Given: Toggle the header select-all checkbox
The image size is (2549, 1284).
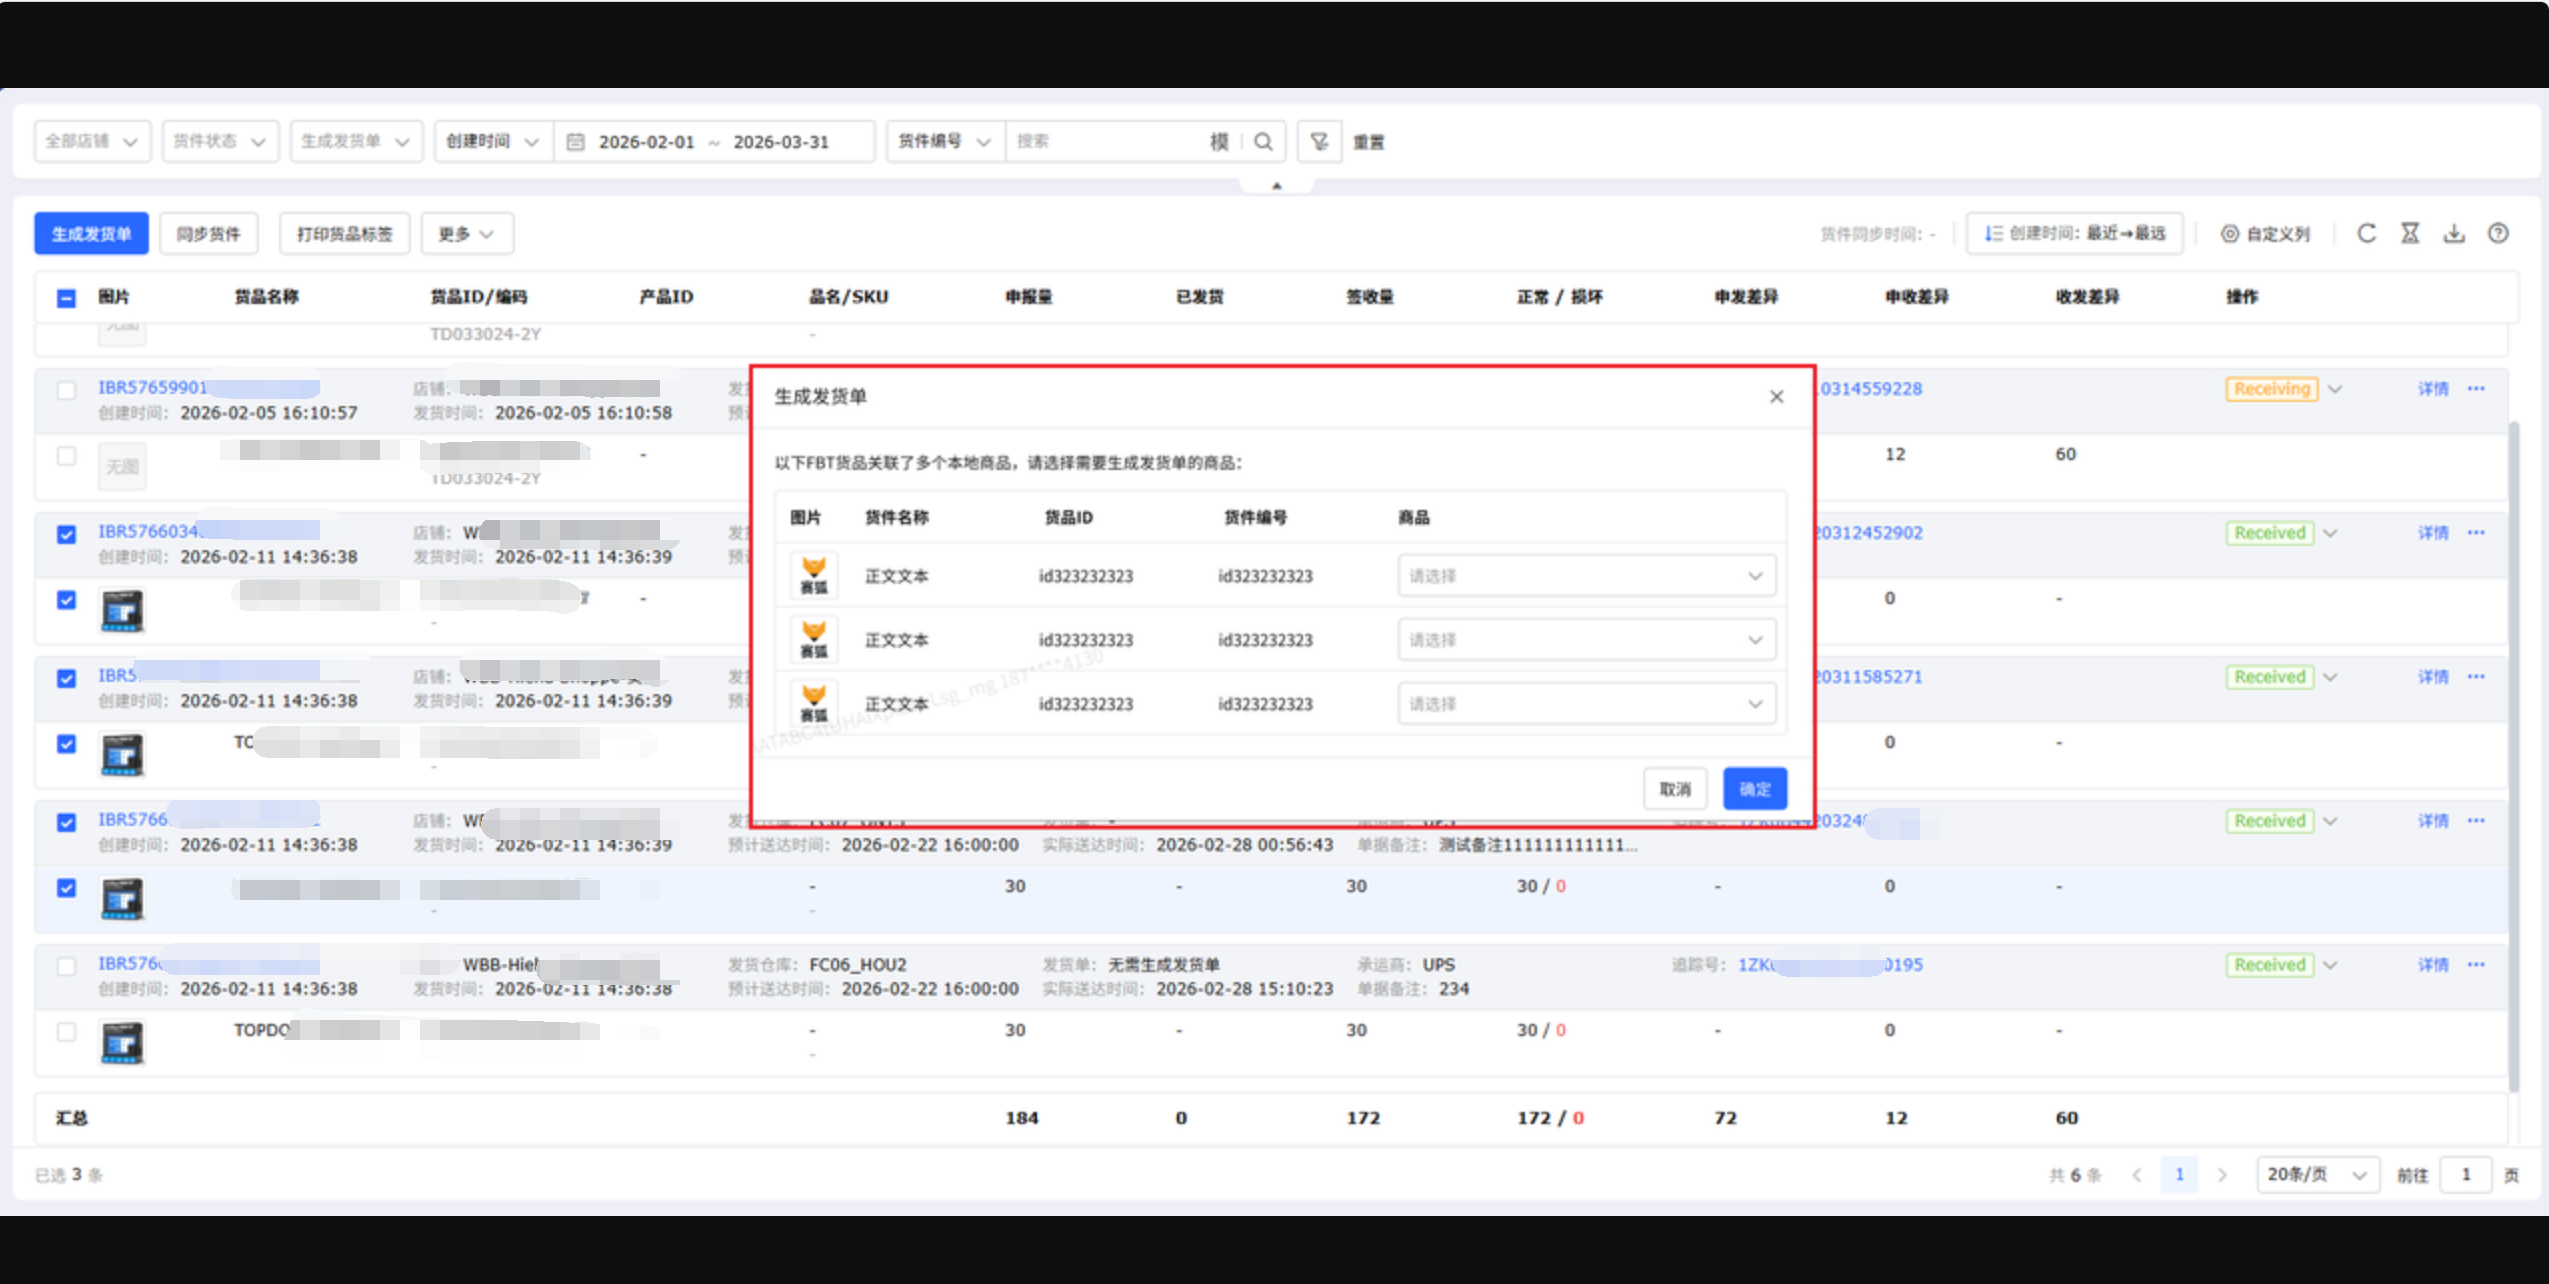Looking at the screenshot, I should tap(66, 298).
